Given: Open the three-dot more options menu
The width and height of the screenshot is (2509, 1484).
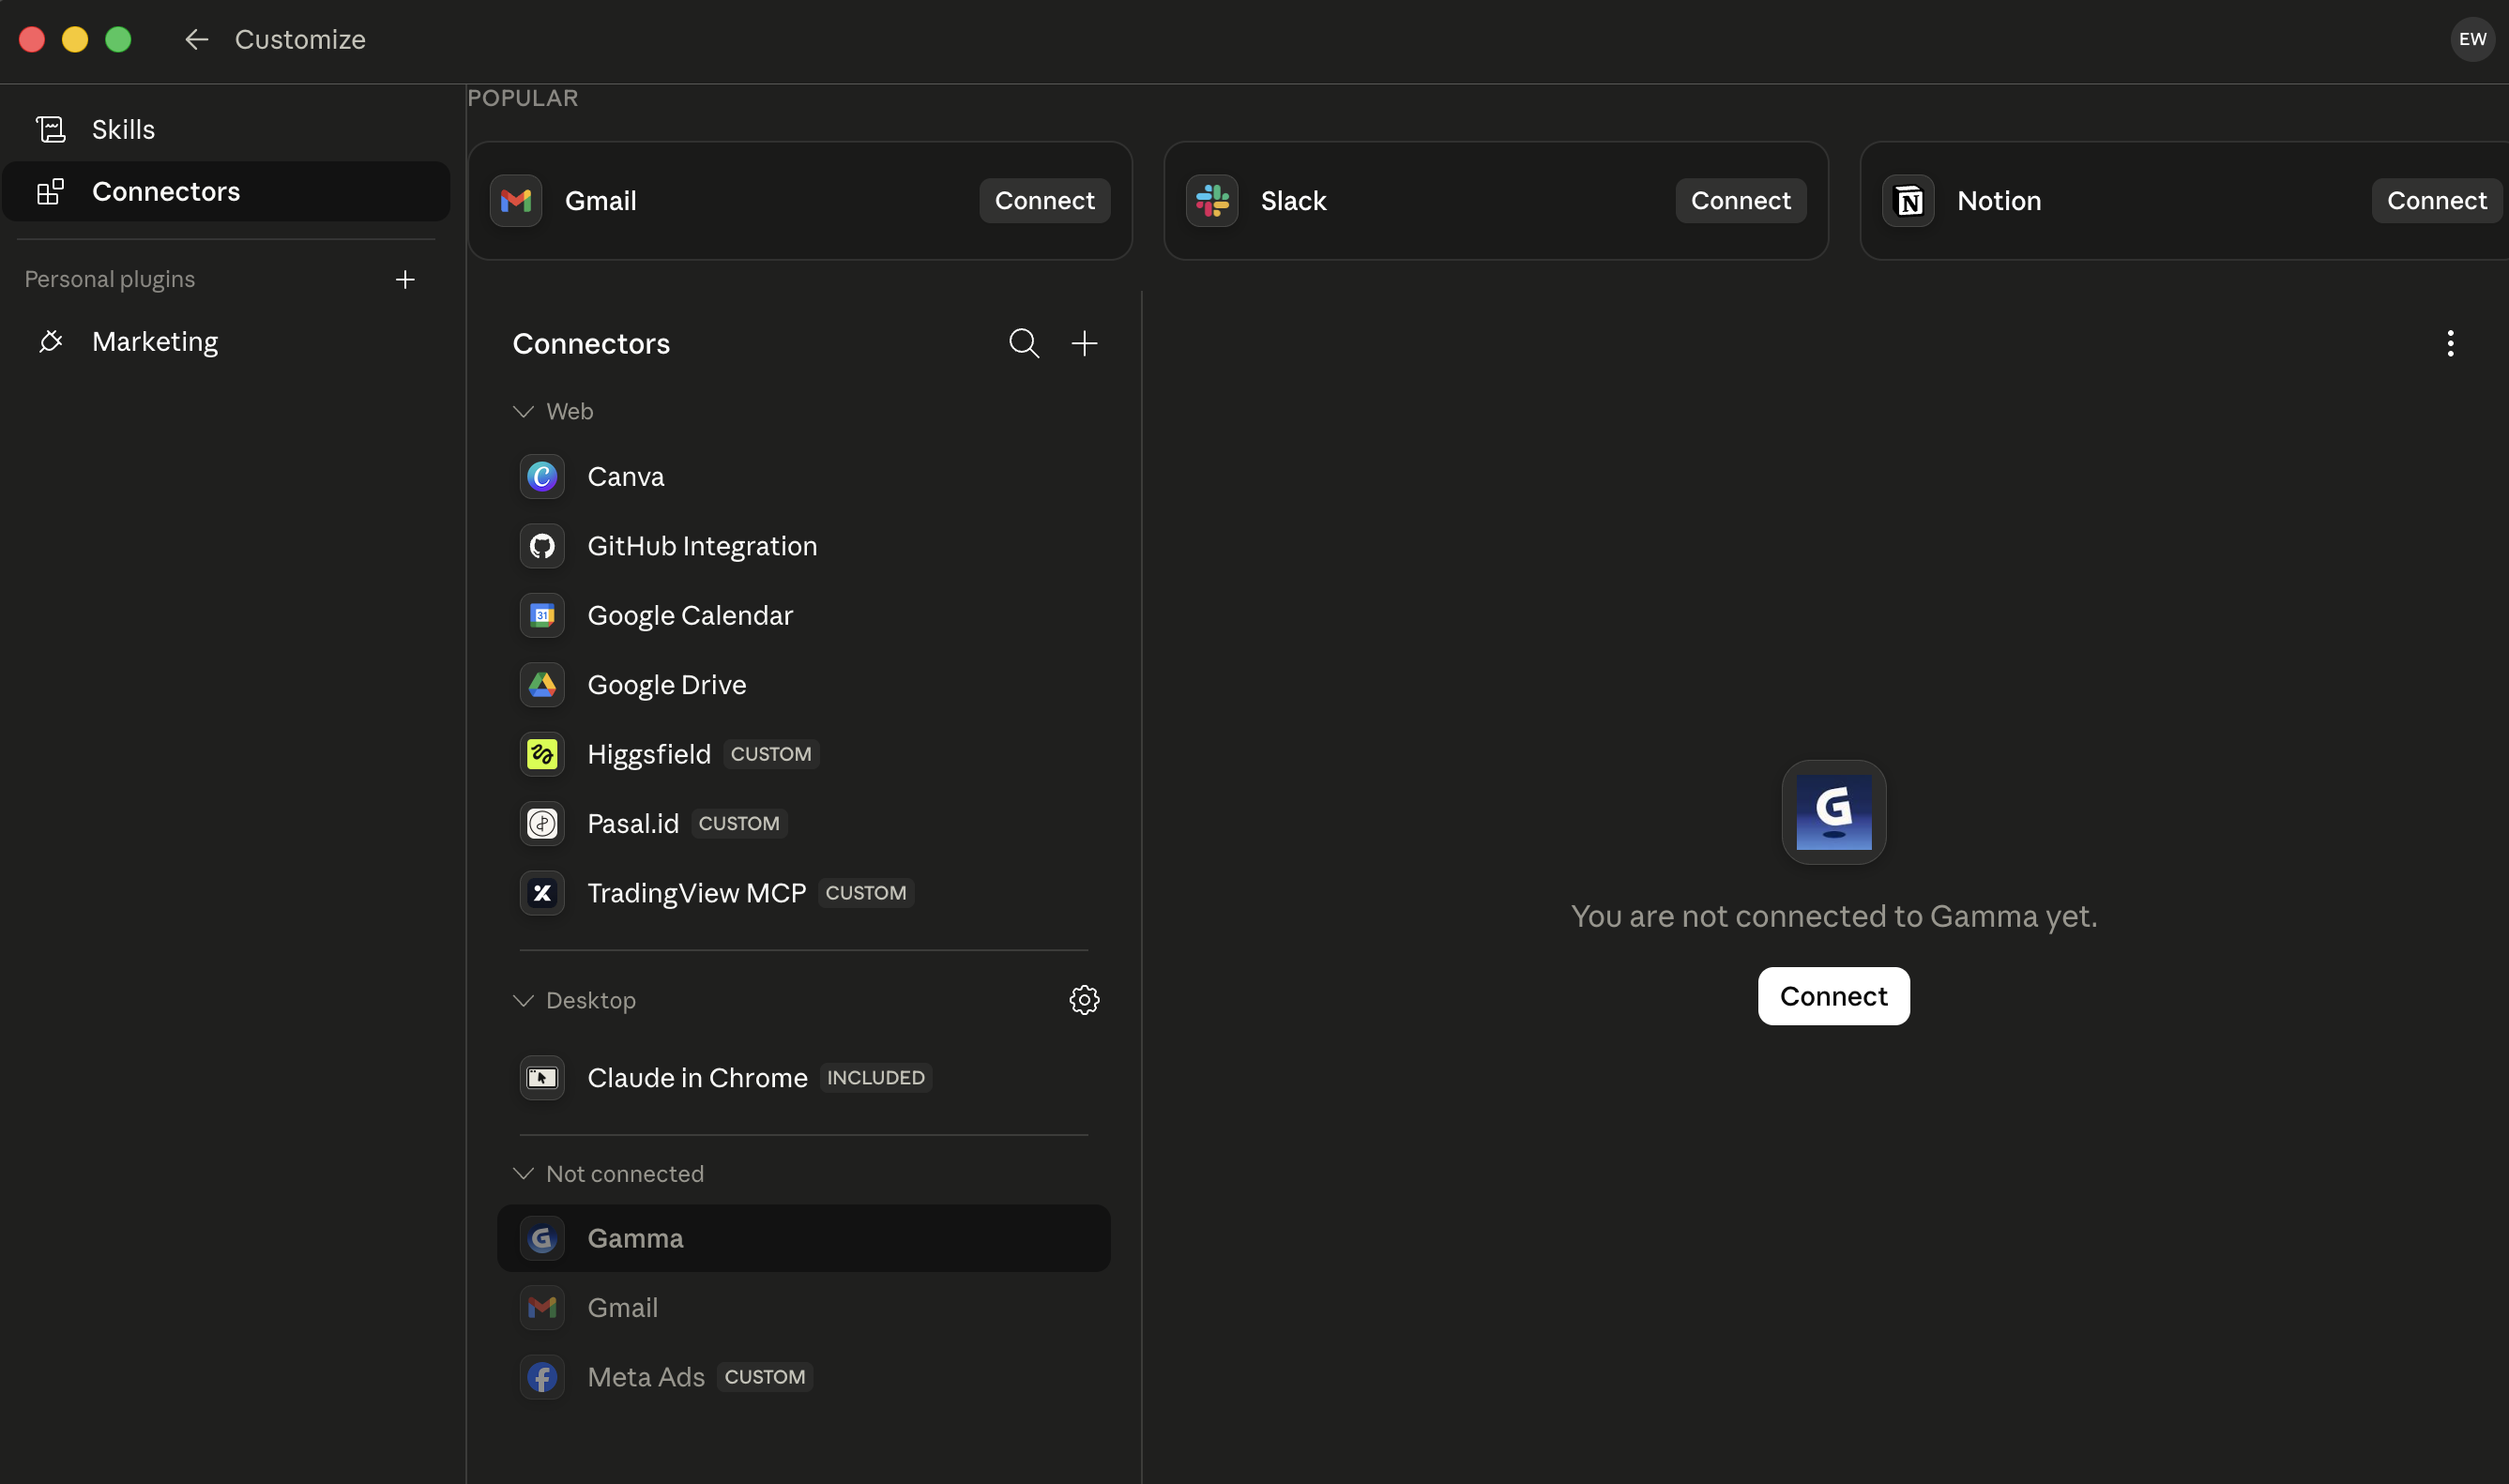Looking at the screenshot, I should 2450,343.
